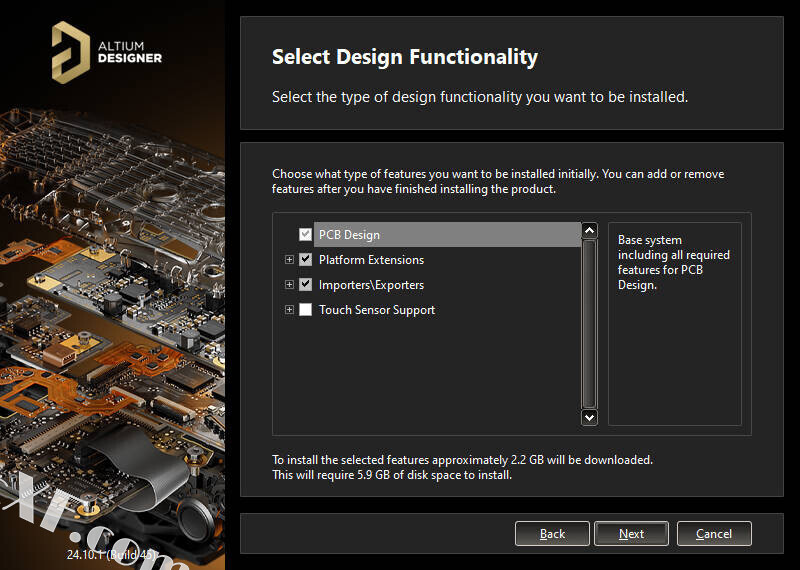Click the feature list scrollbar thumb
Screen dimensions: 800x570
[589, 324]
